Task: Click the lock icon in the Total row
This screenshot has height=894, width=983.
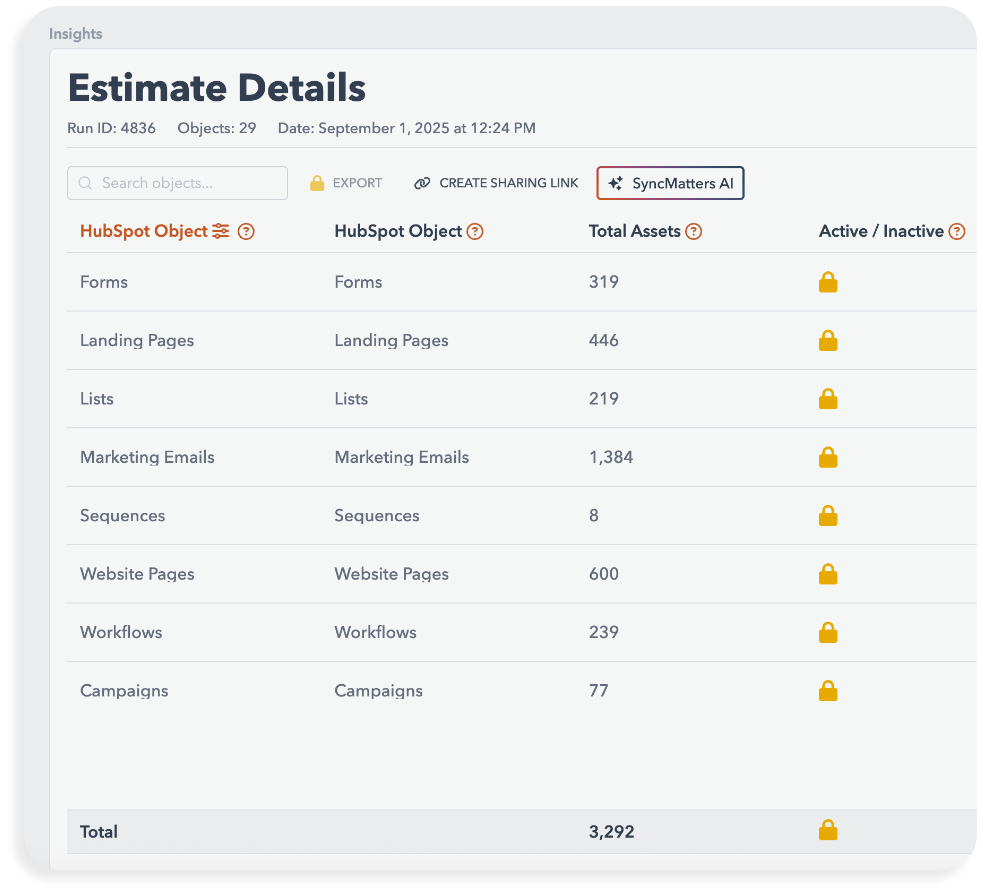Action: pyautogui.click(x=828, y=830)
